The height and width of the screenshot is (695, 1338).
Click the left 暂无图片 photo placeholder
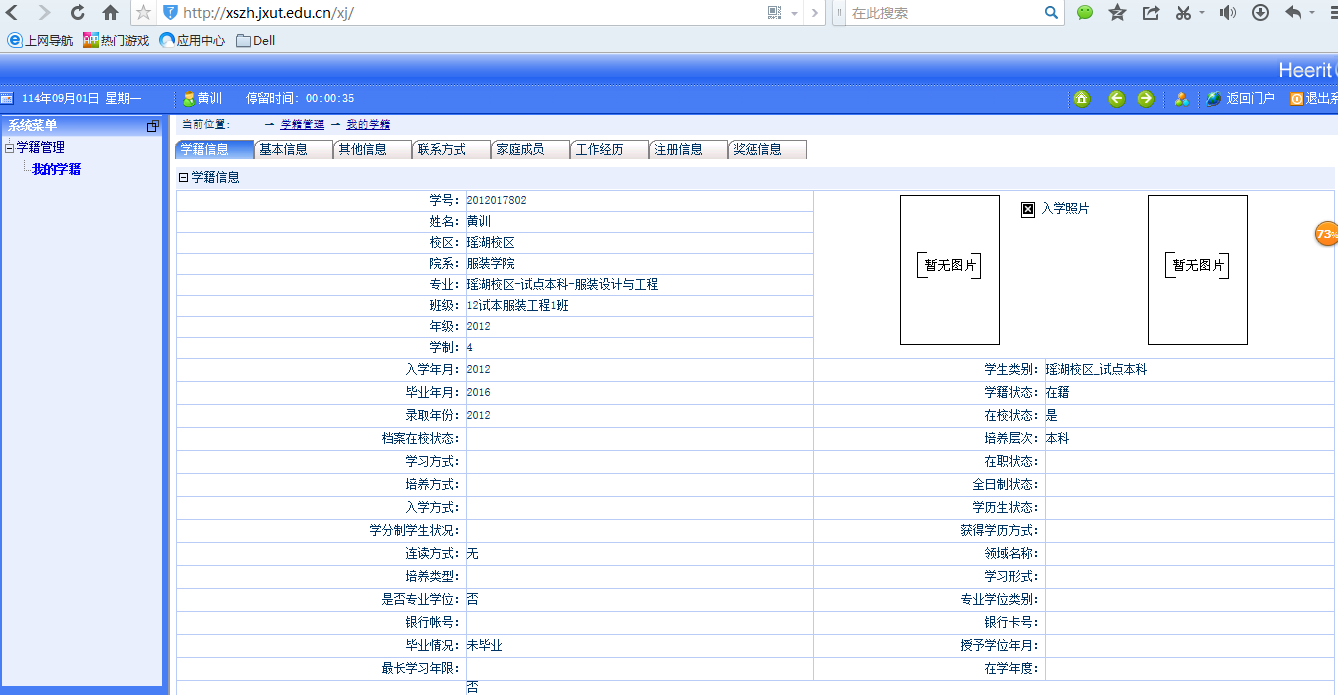coord(950,270)
